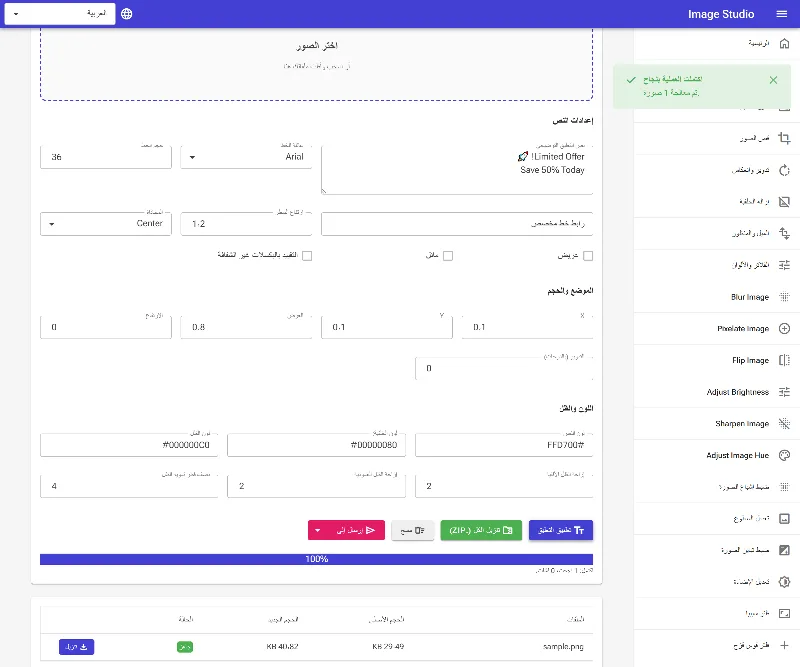Open the exposure adjustment sun icon
The width and height of the screenshot is (800, 667).
click(784, 582)
